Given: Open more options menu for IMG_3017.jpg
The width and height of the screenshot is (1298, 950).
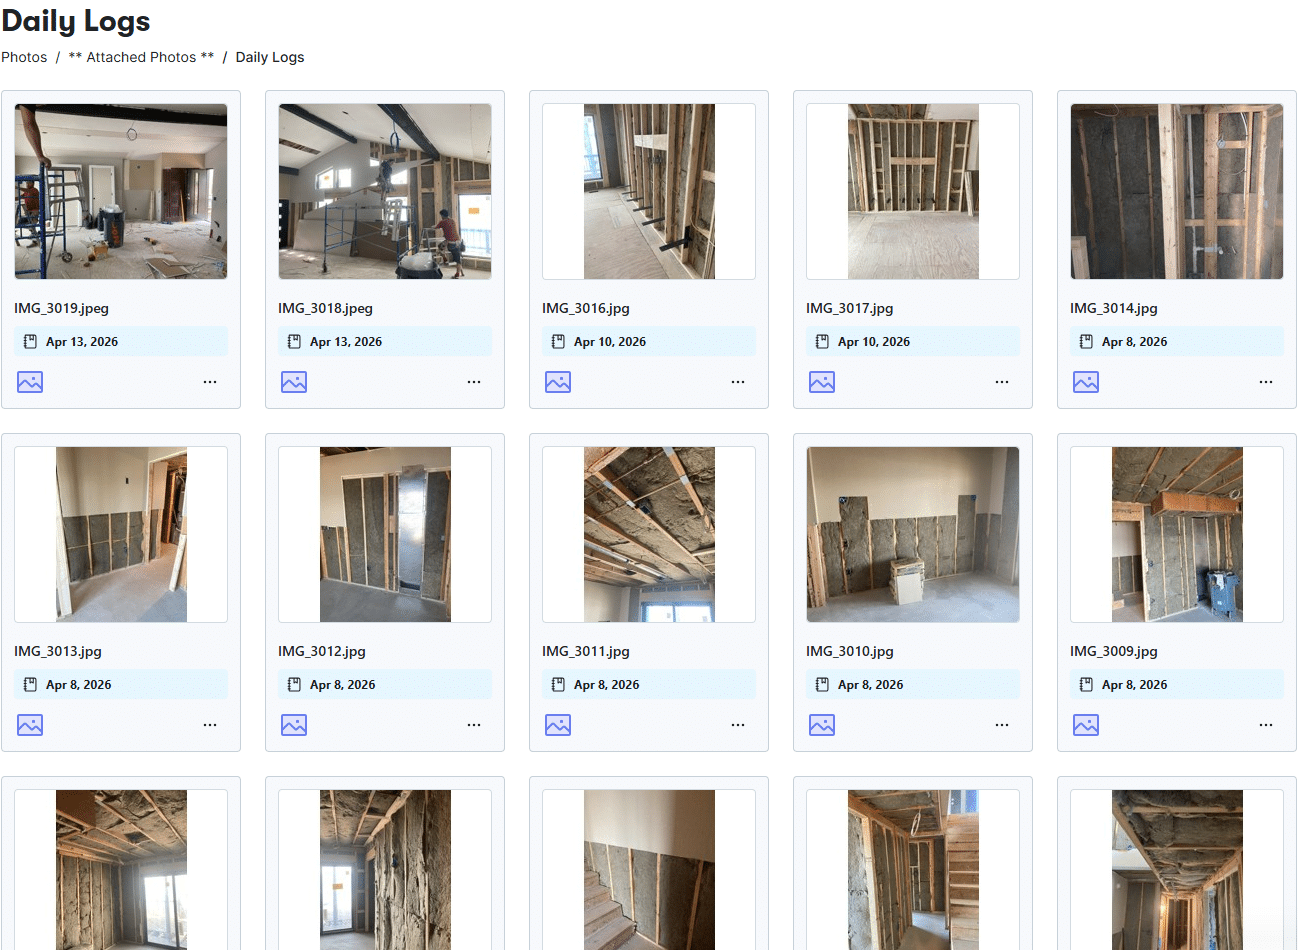Looking at the screenshot, I should click(1002, 382).
